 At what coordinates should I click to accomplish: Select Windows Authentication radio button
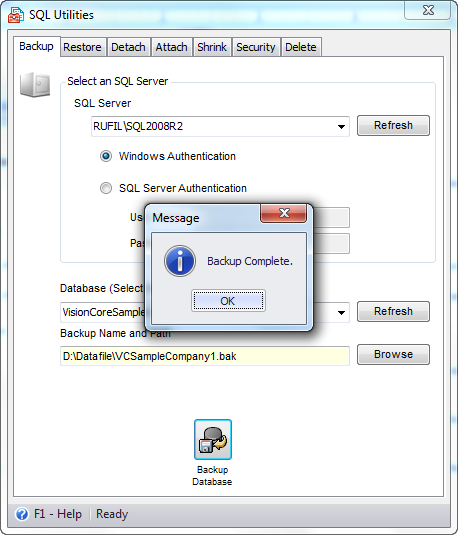click(x=106, y=156)
